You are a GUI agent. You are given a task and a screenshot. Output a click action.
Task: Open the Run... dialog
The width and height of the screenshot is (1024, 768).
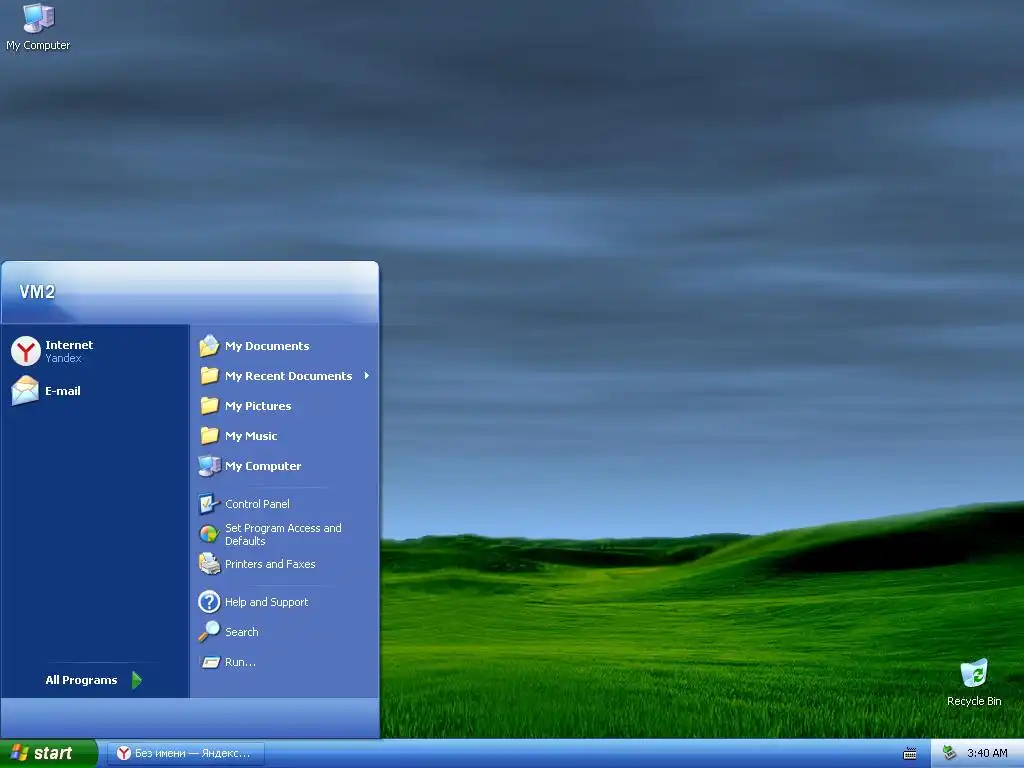pos(285,662)
